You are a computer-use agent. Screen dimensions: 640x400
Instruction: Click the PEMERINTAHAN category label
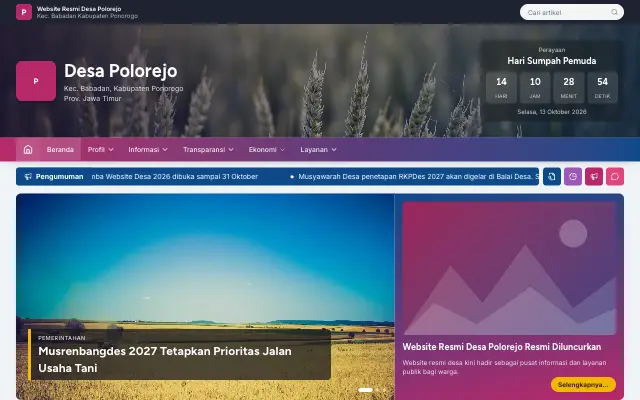pyautogui.click(x=62, y=338)
